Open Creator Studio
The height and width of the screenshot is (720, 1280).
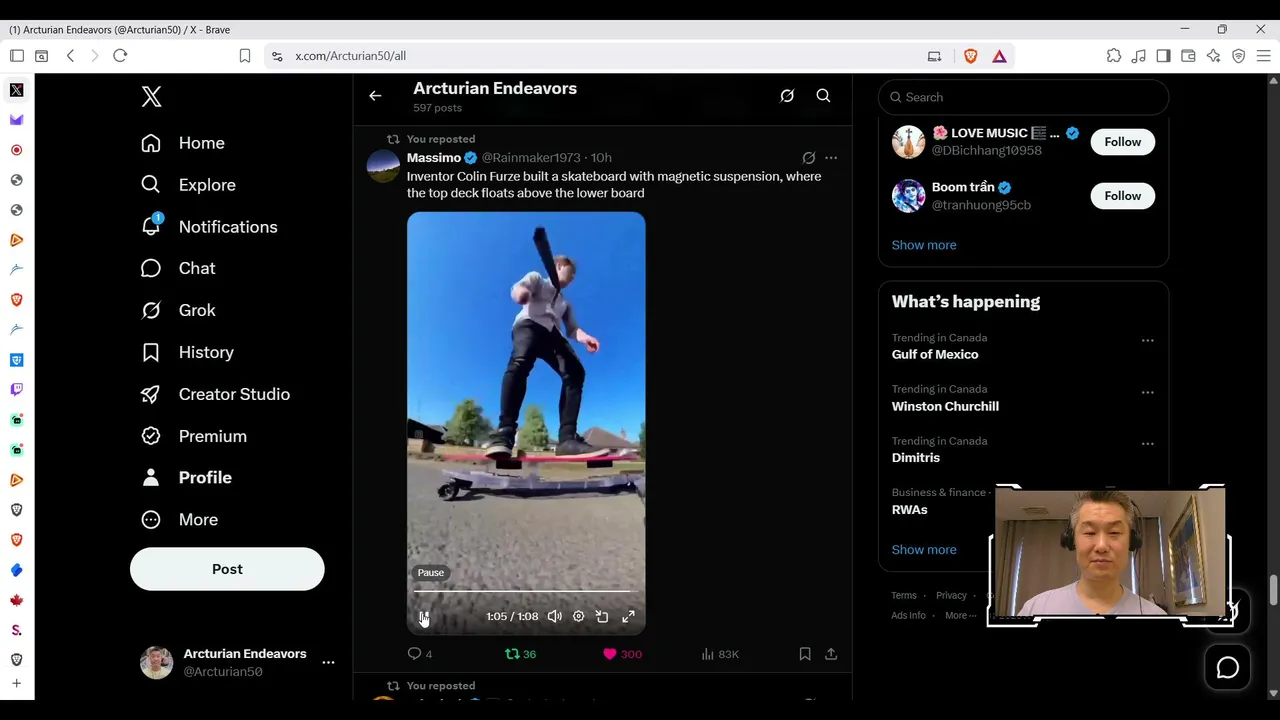pos(216,394)
